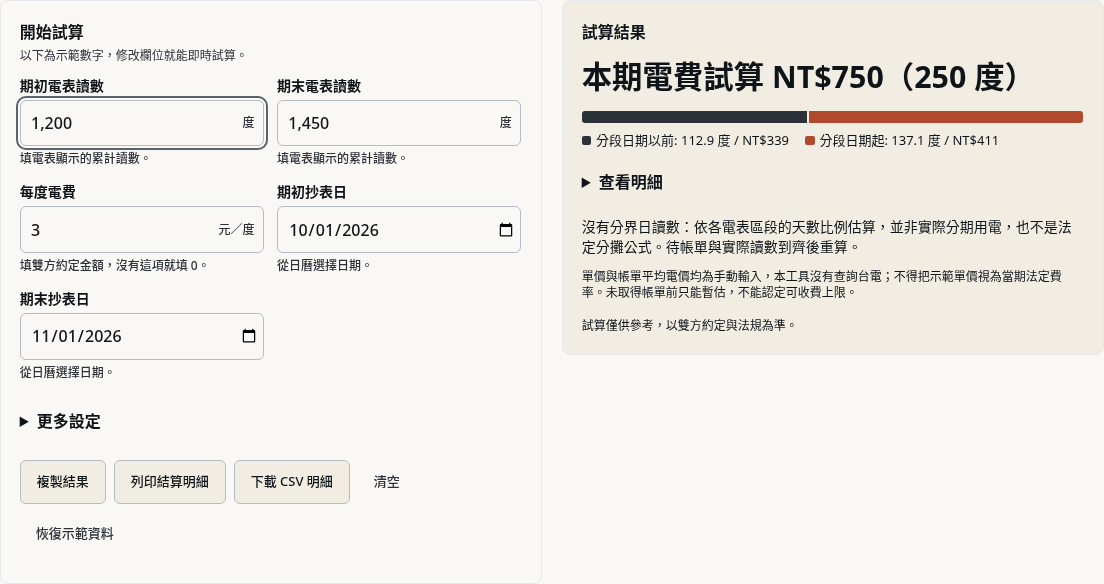Focus the 期末電表讀數 input field
Screen dimensions: 1104x584
pyautogui.click(x=399, y=123)
